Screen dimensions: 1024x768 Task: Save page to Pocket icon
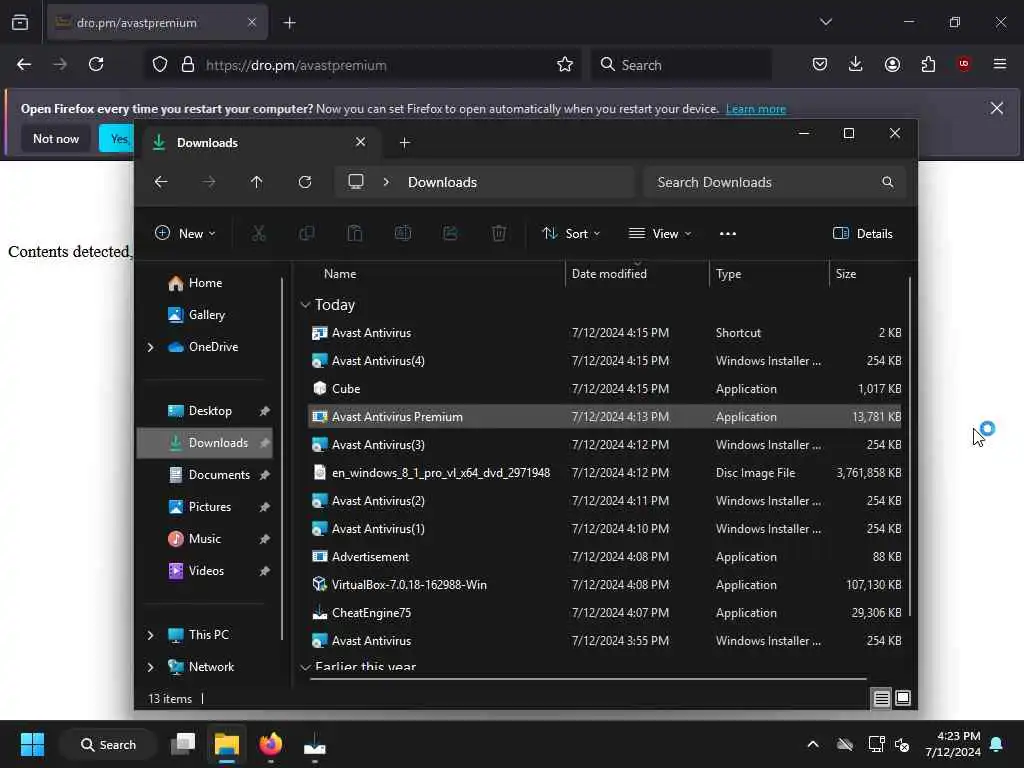[x=820, y=64]
